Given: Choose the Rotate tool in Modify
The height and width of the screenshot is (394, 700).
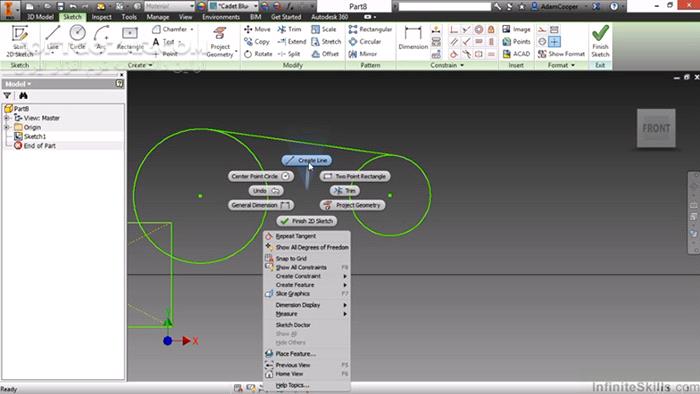Looking at the screenshot, I should click(258, 54).
